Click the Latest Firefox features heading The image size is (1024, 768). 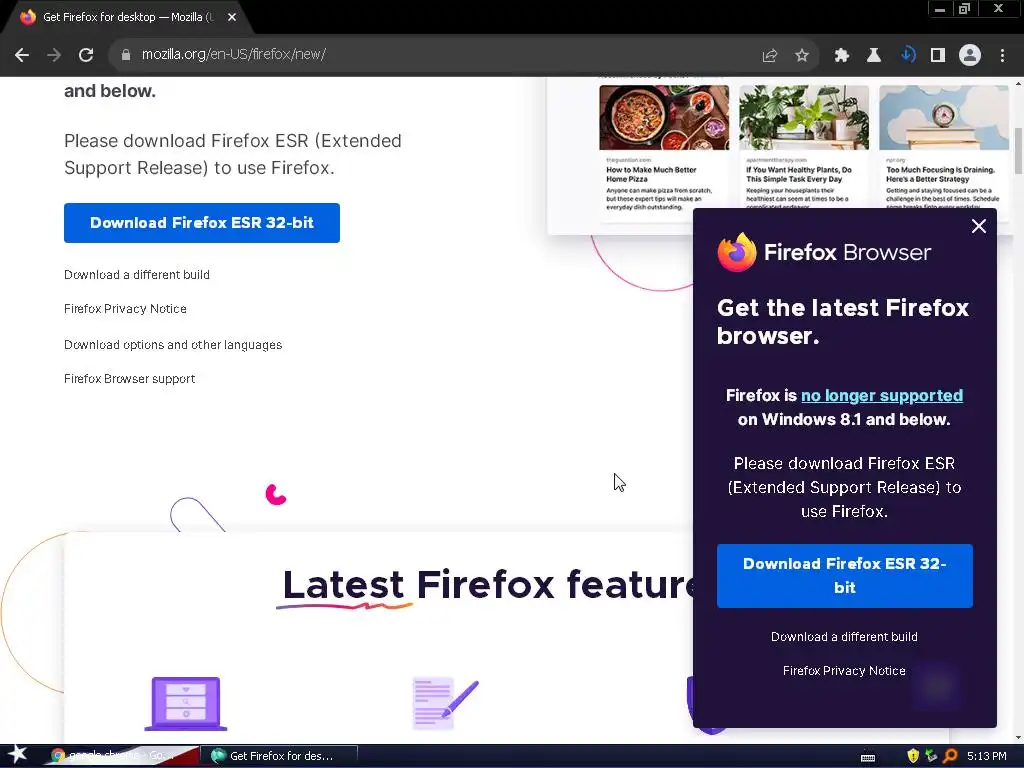(x=487, y=584)
